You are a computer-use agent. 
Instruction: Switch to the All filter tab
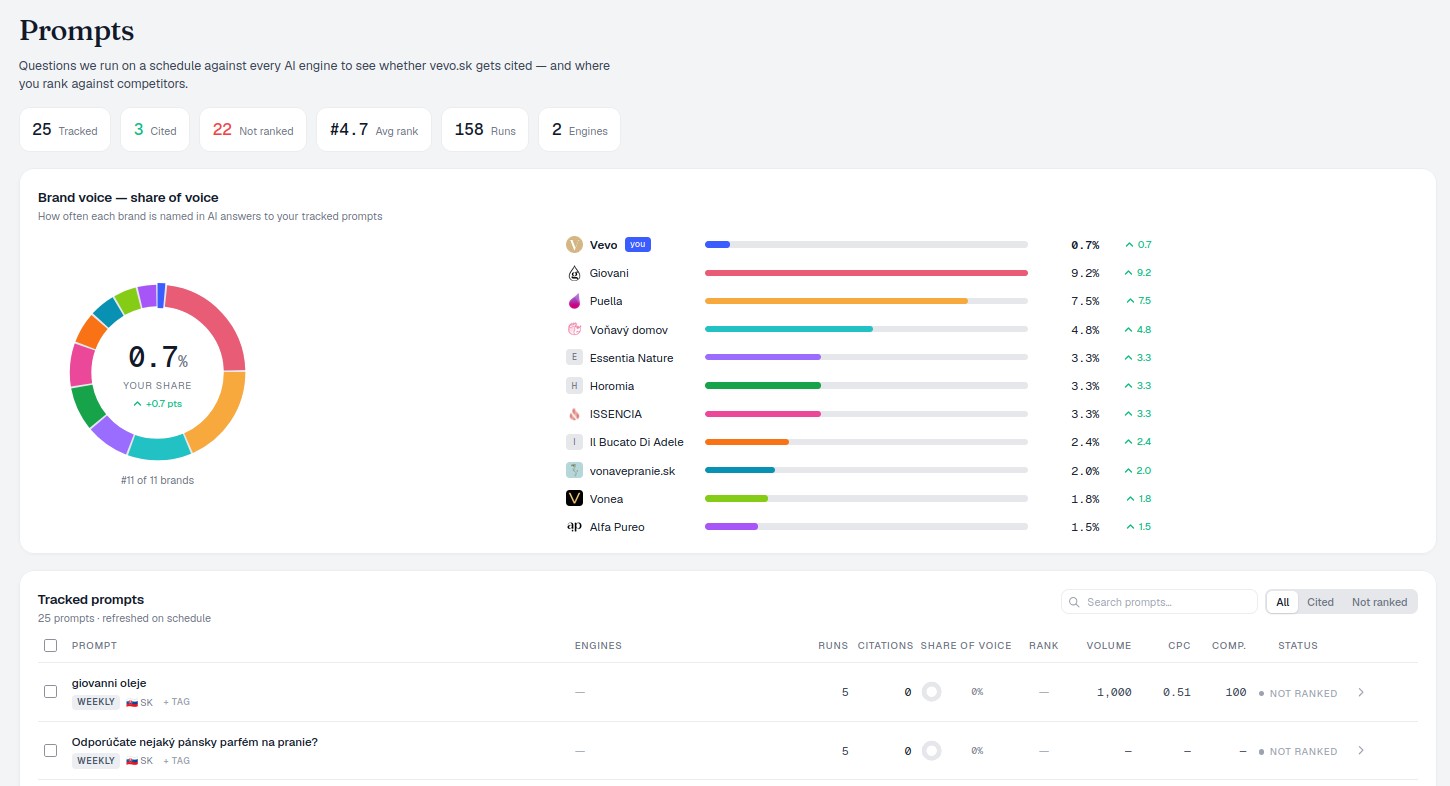click(1282, 602)
